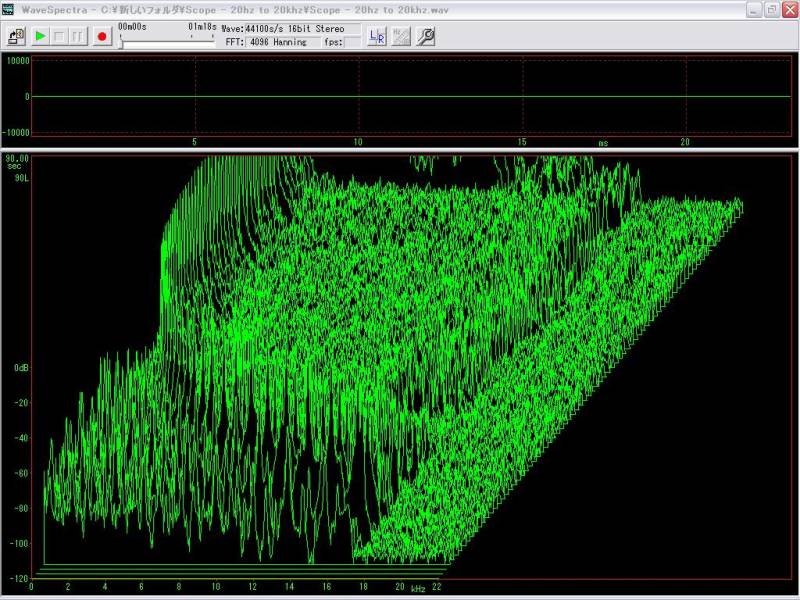Image resolution: width=800 pixels, height=600 pixels.
Task: Click the WaveSpectra title bar app icon
Action: coord(9,8)
